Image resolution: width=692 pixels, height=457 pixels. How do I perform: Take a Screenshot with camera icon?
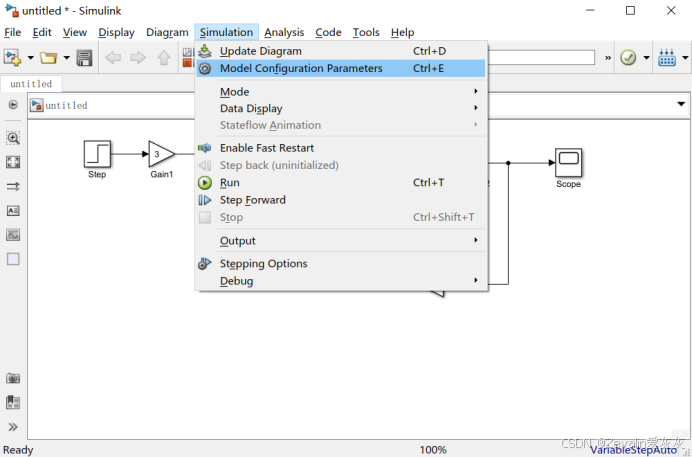[13, 378]
